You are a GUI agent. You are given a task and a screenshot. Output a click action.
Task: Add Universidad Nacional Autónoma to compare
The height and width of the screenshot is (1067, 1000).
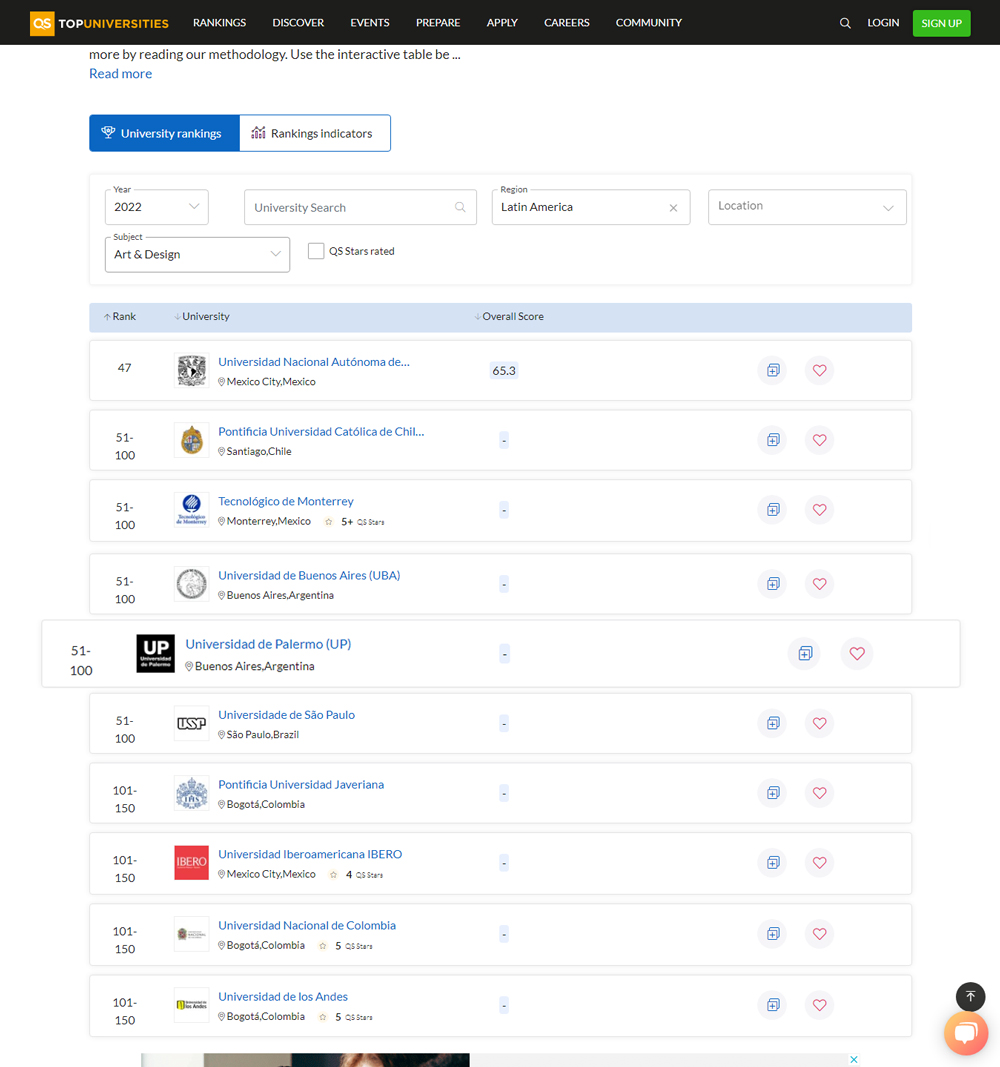(773, 370)
